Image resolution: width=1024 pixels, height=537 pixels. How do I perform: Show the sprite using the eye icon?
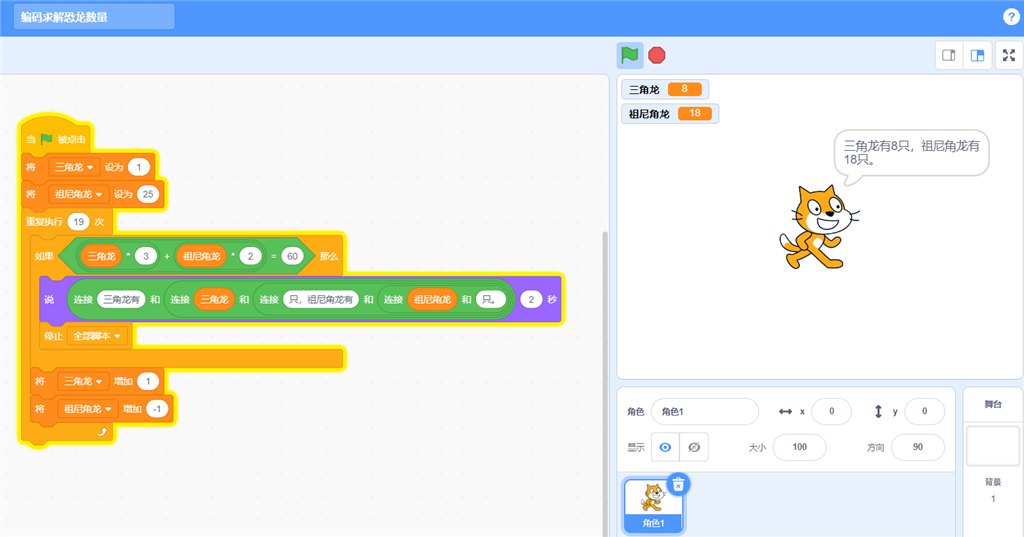(x=665, y=447)
